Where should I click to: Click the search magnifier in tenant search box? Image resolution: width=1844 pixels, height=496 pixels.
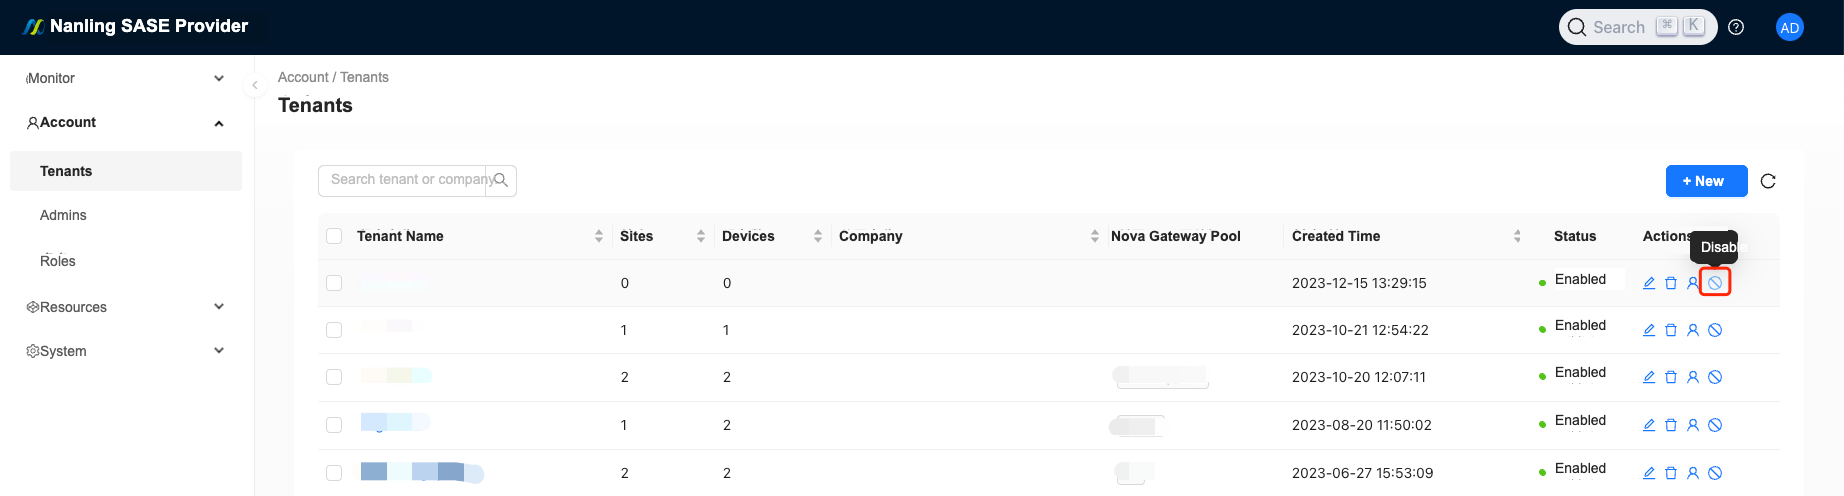point(501,180)
